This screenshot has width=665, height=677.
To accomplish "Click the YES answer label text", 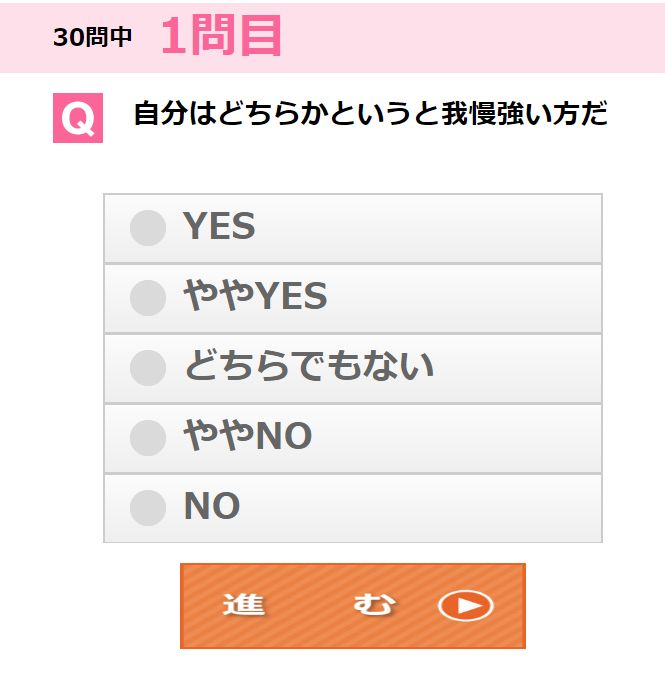I will pos(219,226).
